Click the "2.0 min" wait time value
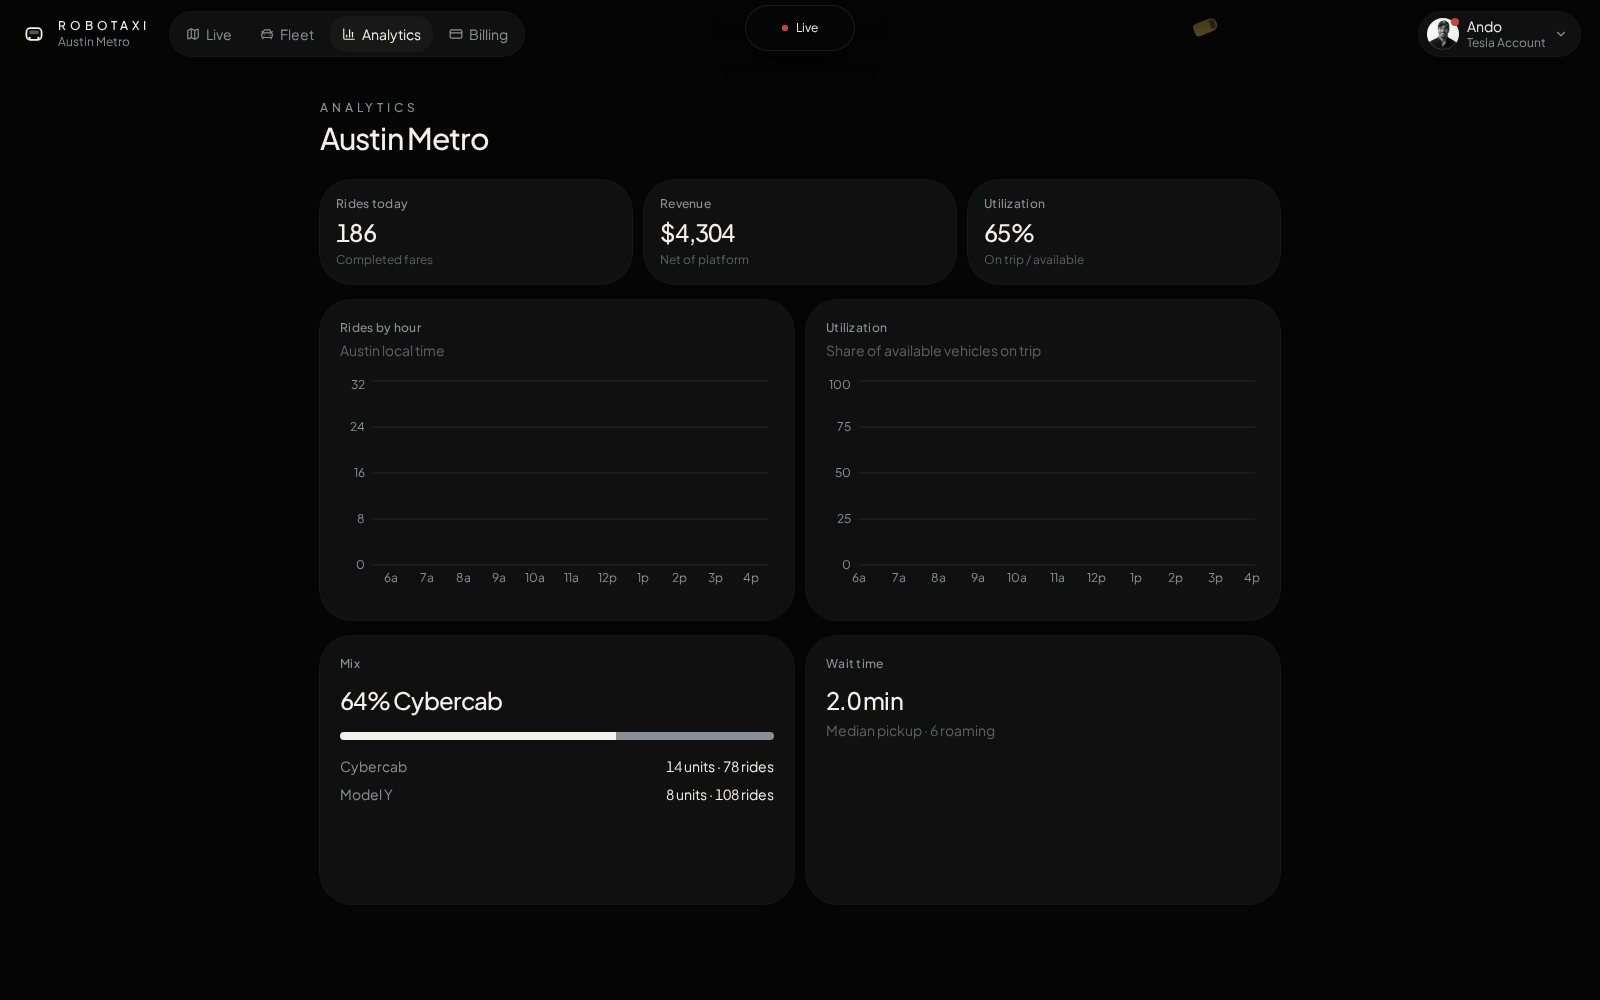Screen dimensions: 1600x1000 pyautogui.click(x=865, y=701)
